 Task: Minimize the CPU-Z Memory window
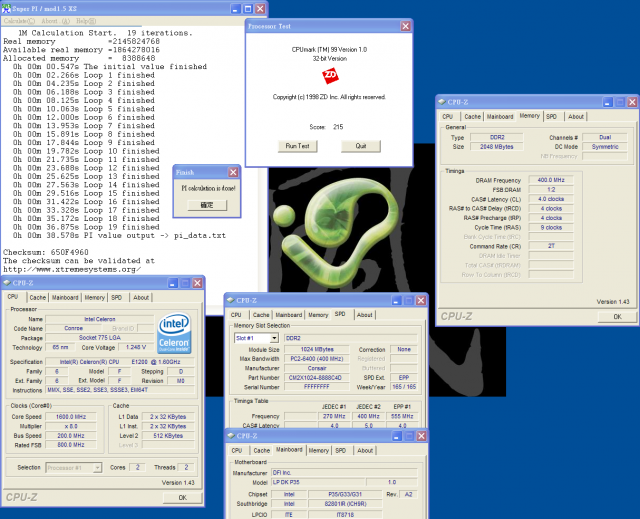[x=607, y=102]
